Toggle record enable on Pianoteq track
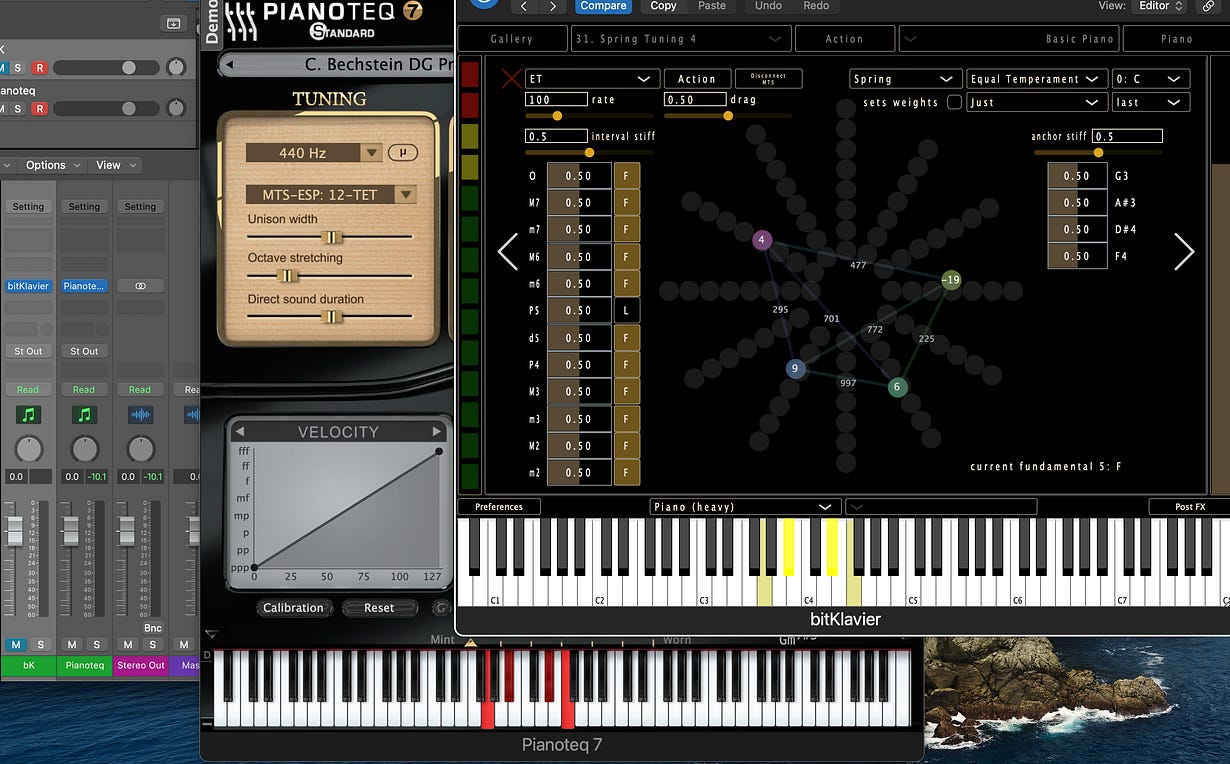The width and height of the screenshot is (1230, 764). [x=39, y=108]
